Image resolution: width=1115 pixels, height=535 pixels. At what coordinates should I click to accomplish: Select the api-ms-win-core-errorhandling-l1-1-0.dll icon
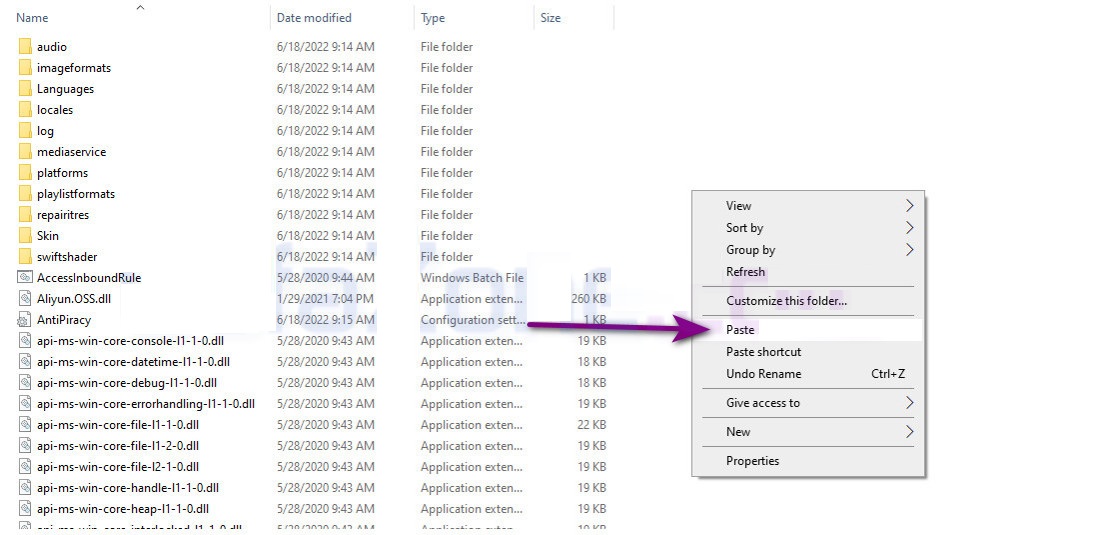click(25, 403)
